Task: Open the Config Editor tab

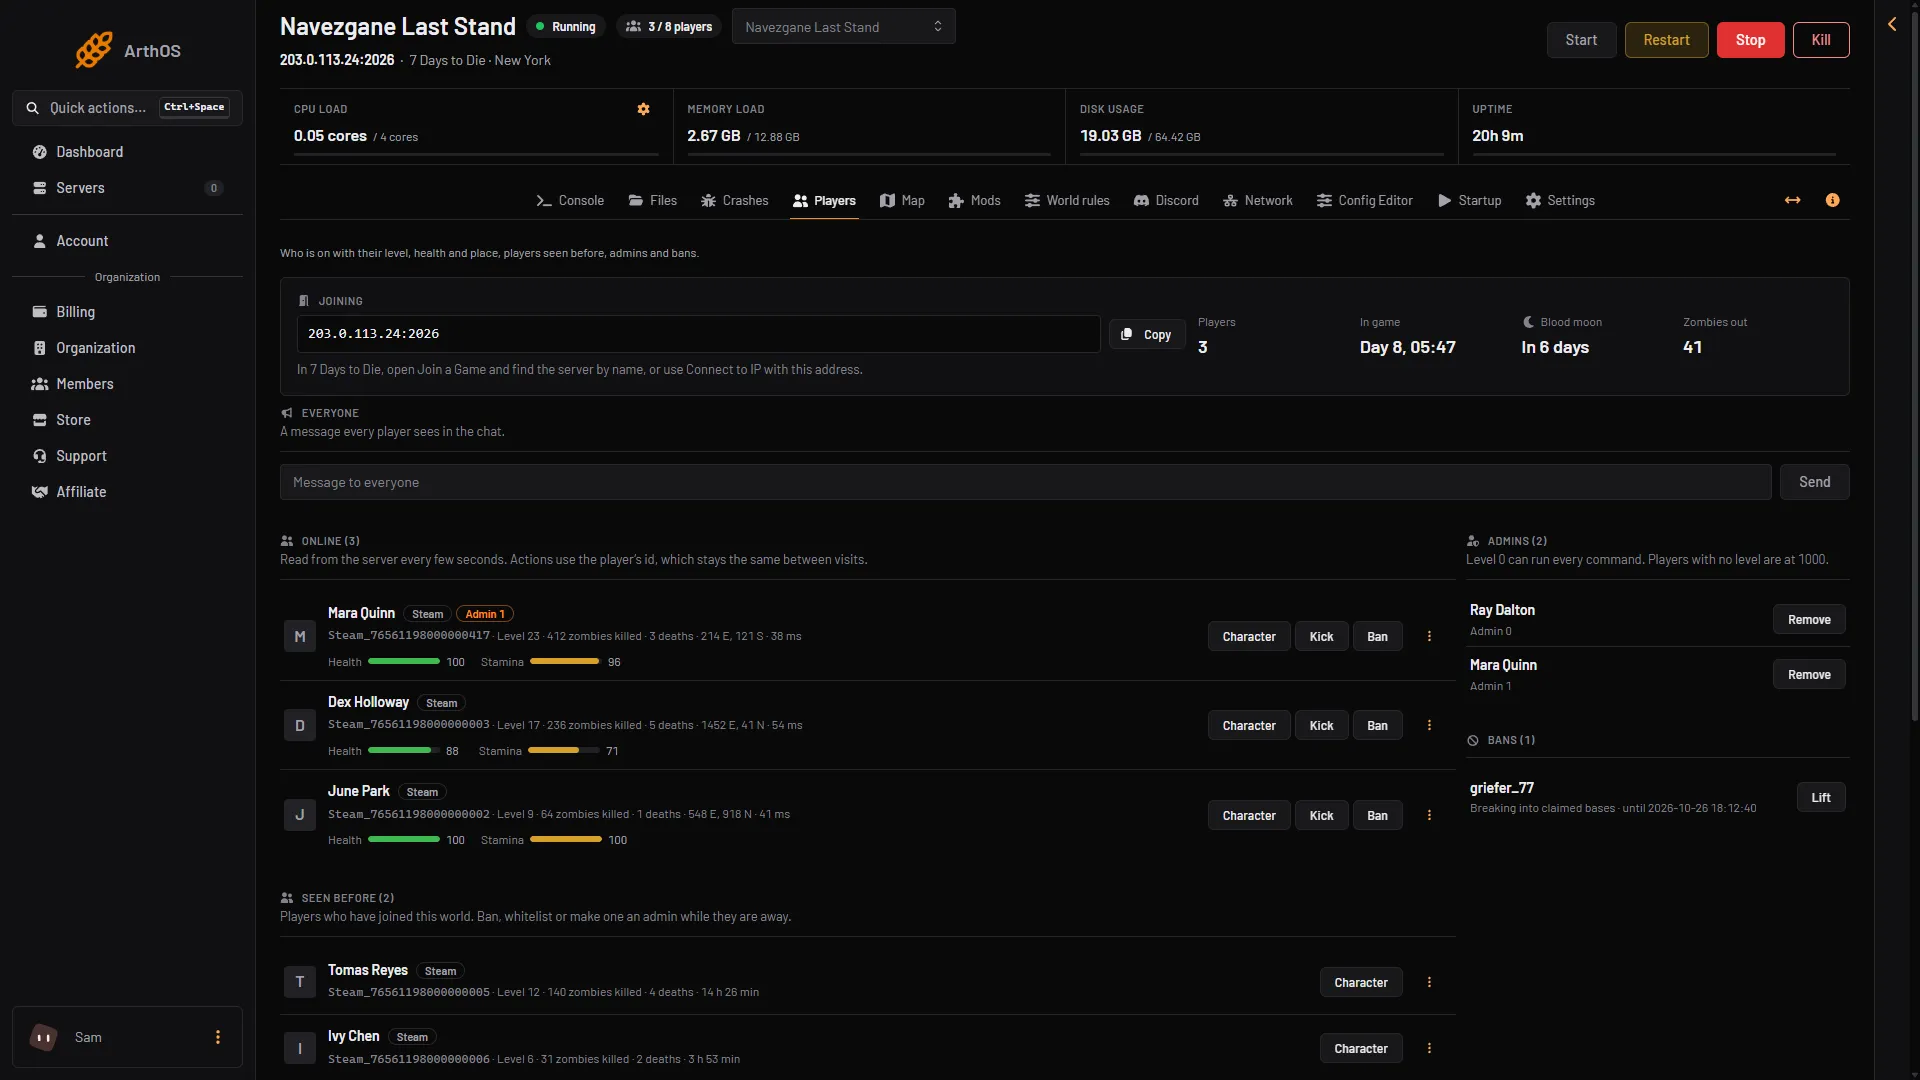Action: (1365, 201)
